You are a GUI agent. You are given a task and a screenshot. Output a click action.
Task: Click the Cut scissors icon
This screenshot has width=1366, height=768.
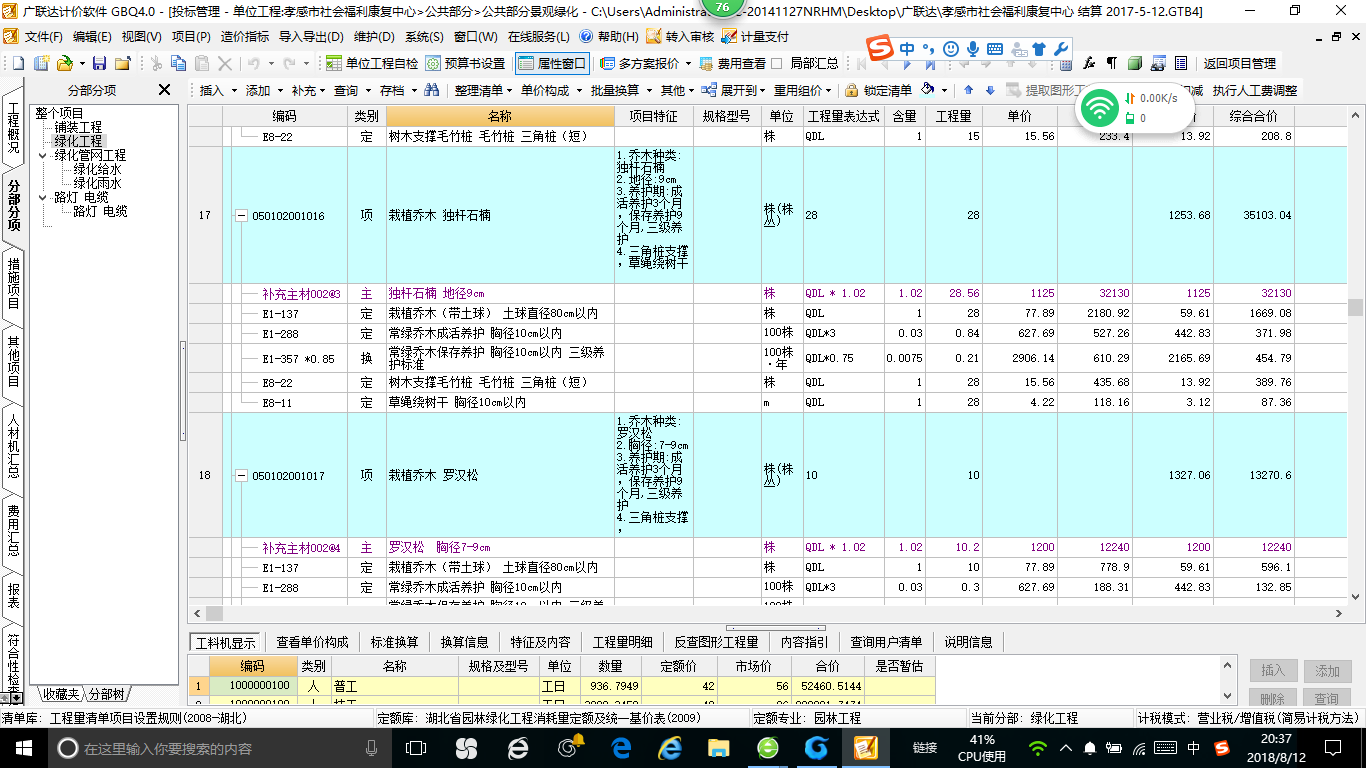point(156,63)
